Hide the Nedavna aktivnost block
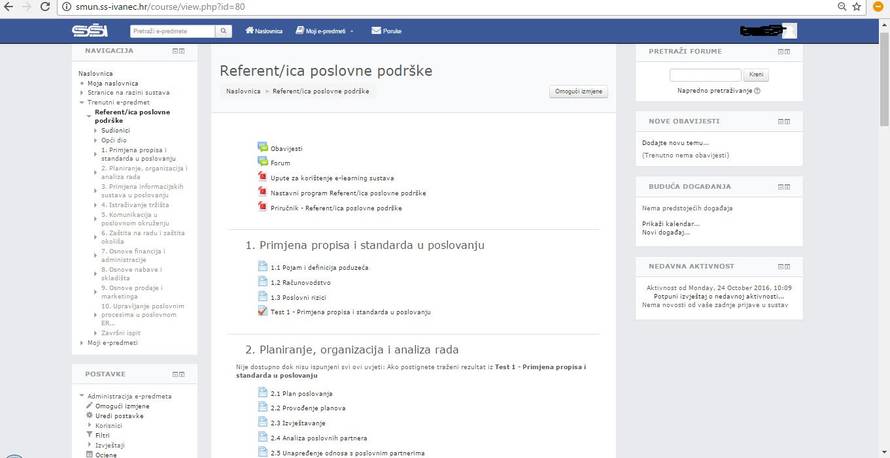The height and width of the screenshot is (458, 890). 780,266
